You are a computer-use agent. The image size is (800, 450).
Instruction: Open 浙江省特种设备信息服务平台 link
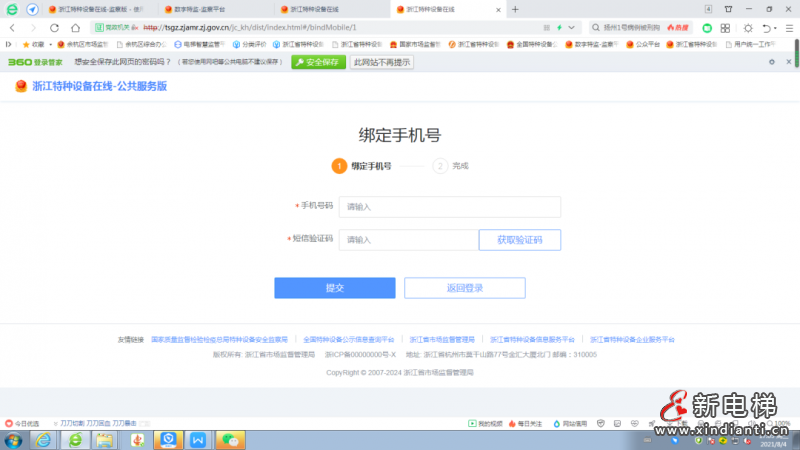(x=532, y=339)
